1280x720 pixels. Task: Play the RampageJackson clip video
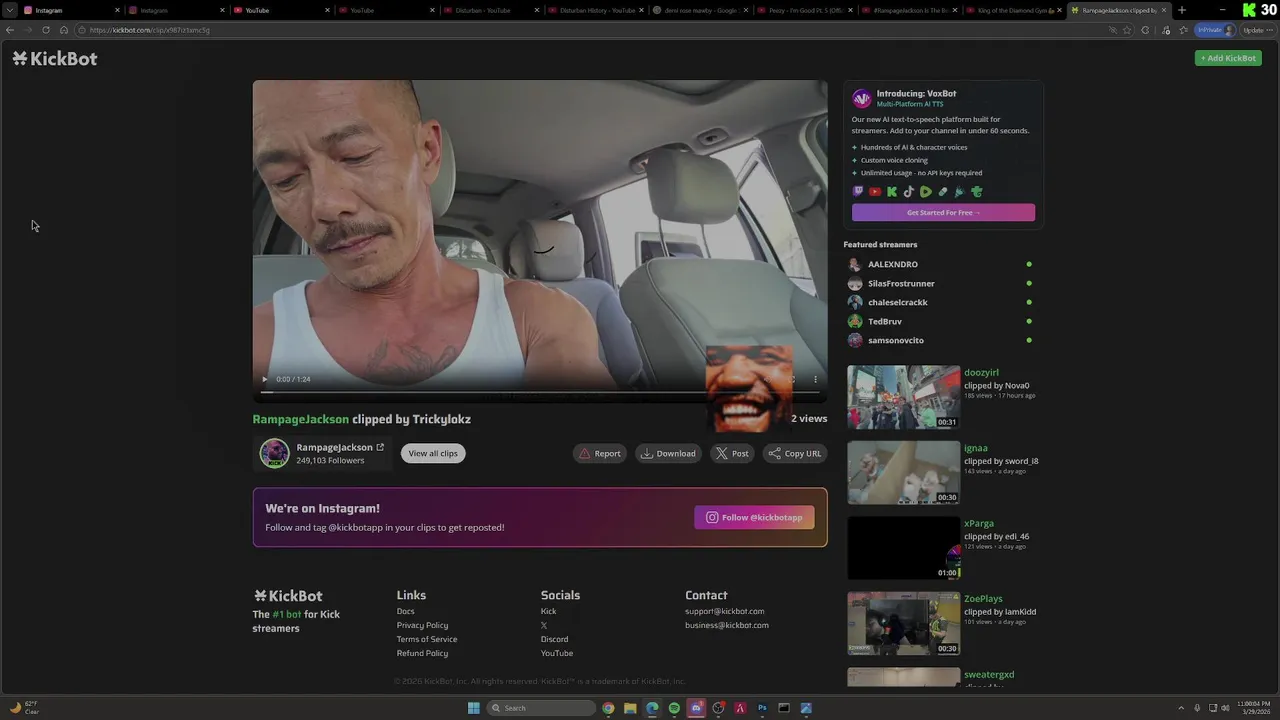[x=265, y=379]
